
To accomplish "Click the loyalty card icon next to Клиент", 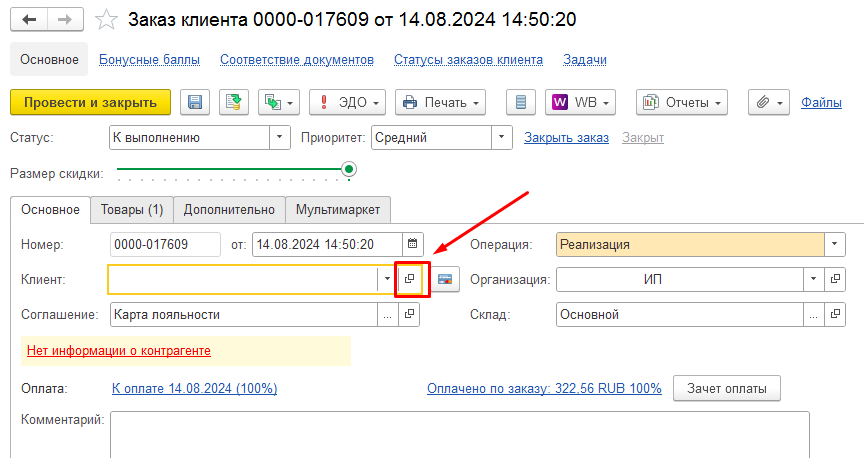I will click(x=445, y=279).
